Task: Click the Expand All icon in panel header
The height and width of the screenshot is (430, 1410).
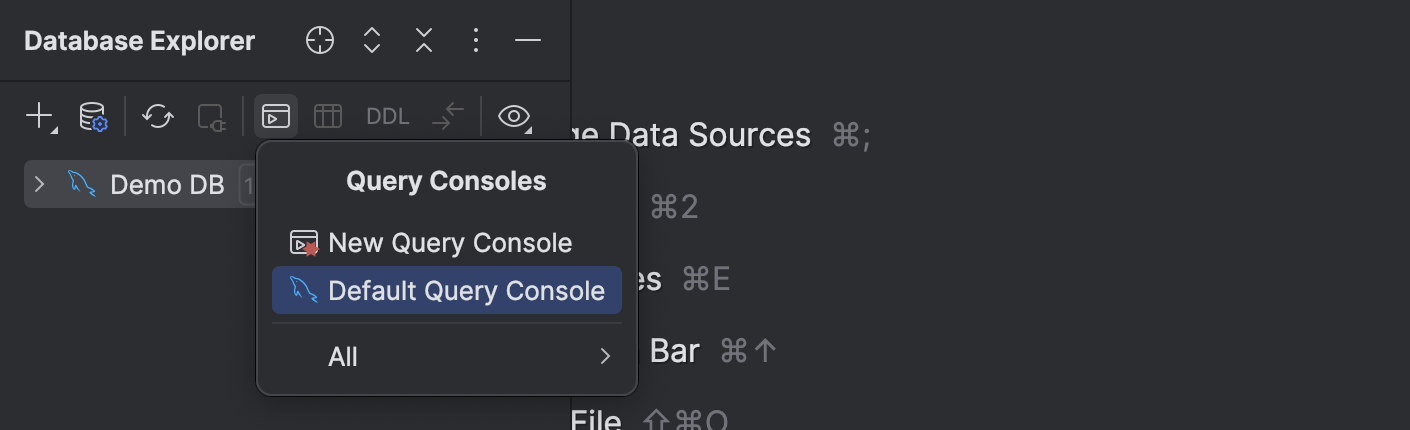Action: click(x=372, y=41)
